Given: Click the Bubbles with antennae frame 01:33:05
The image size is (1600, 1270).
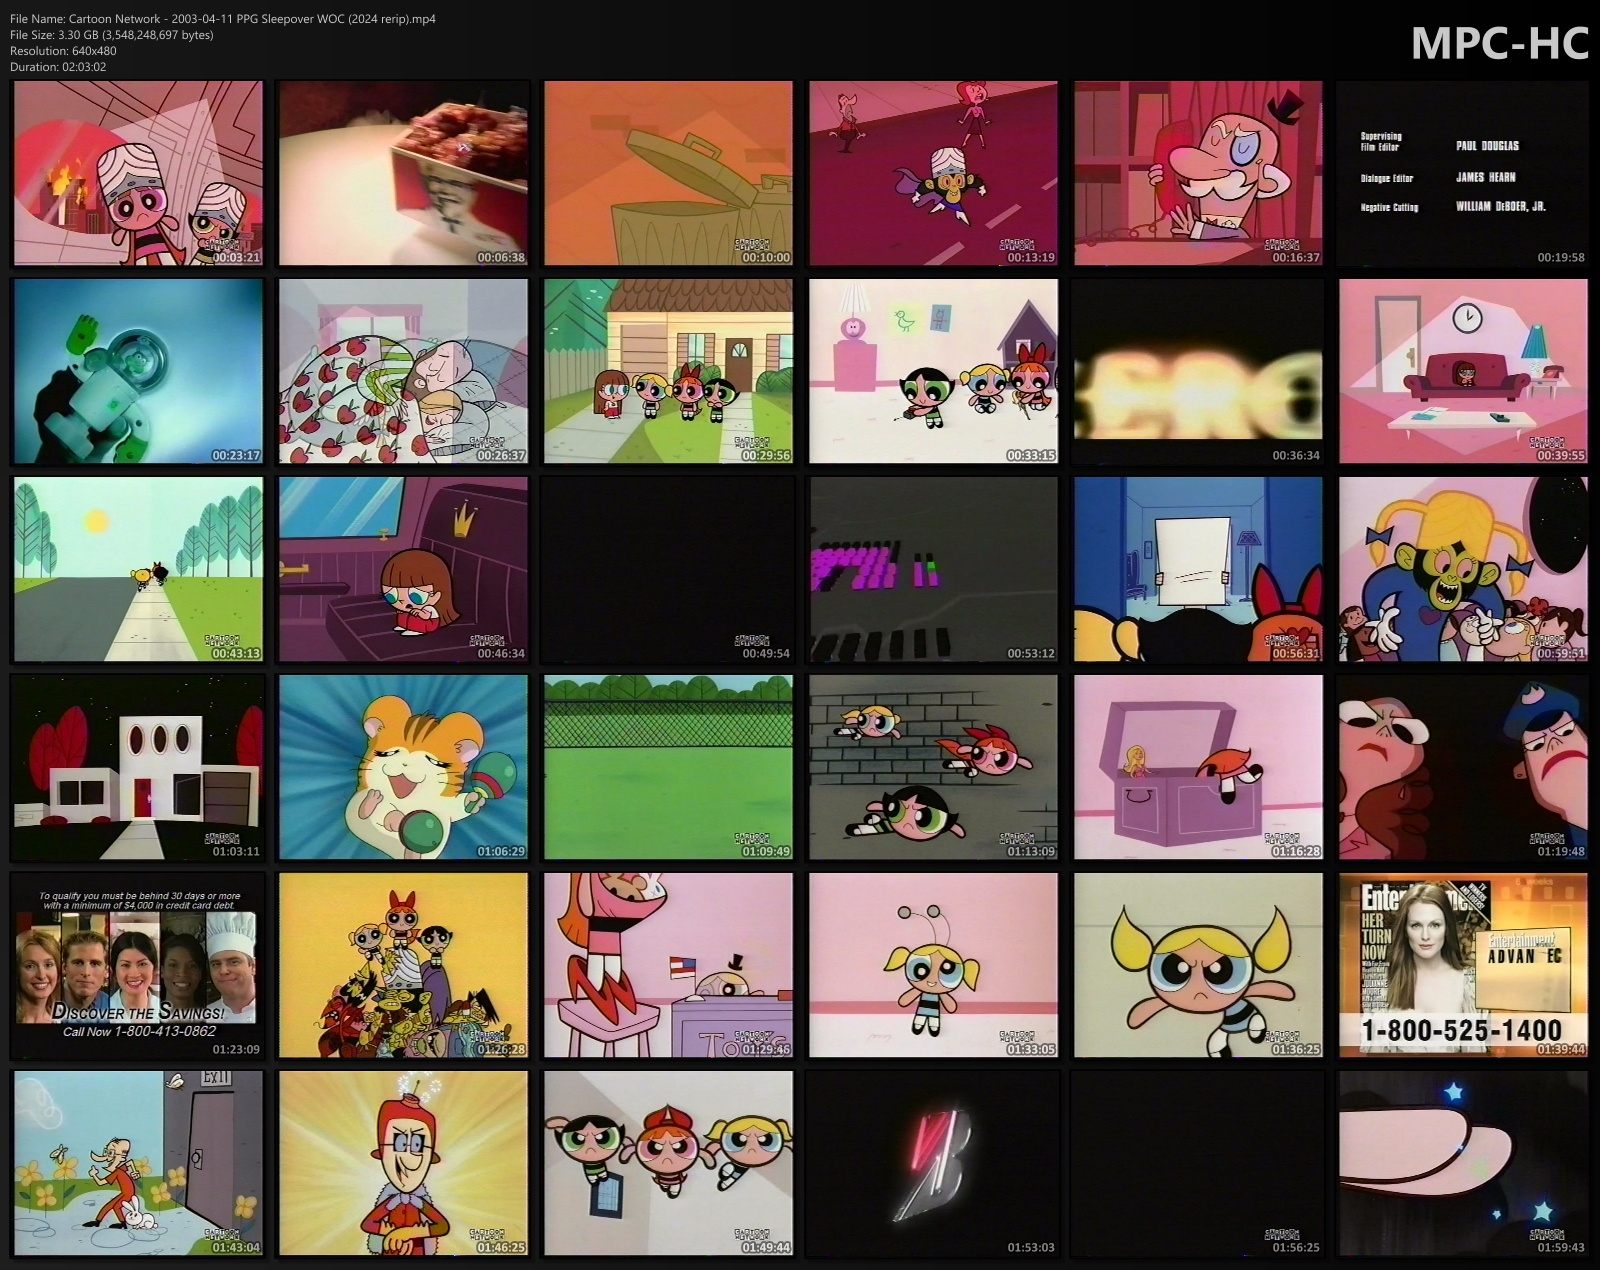Looking at the screenshot, I should click(x=933, y=966).
